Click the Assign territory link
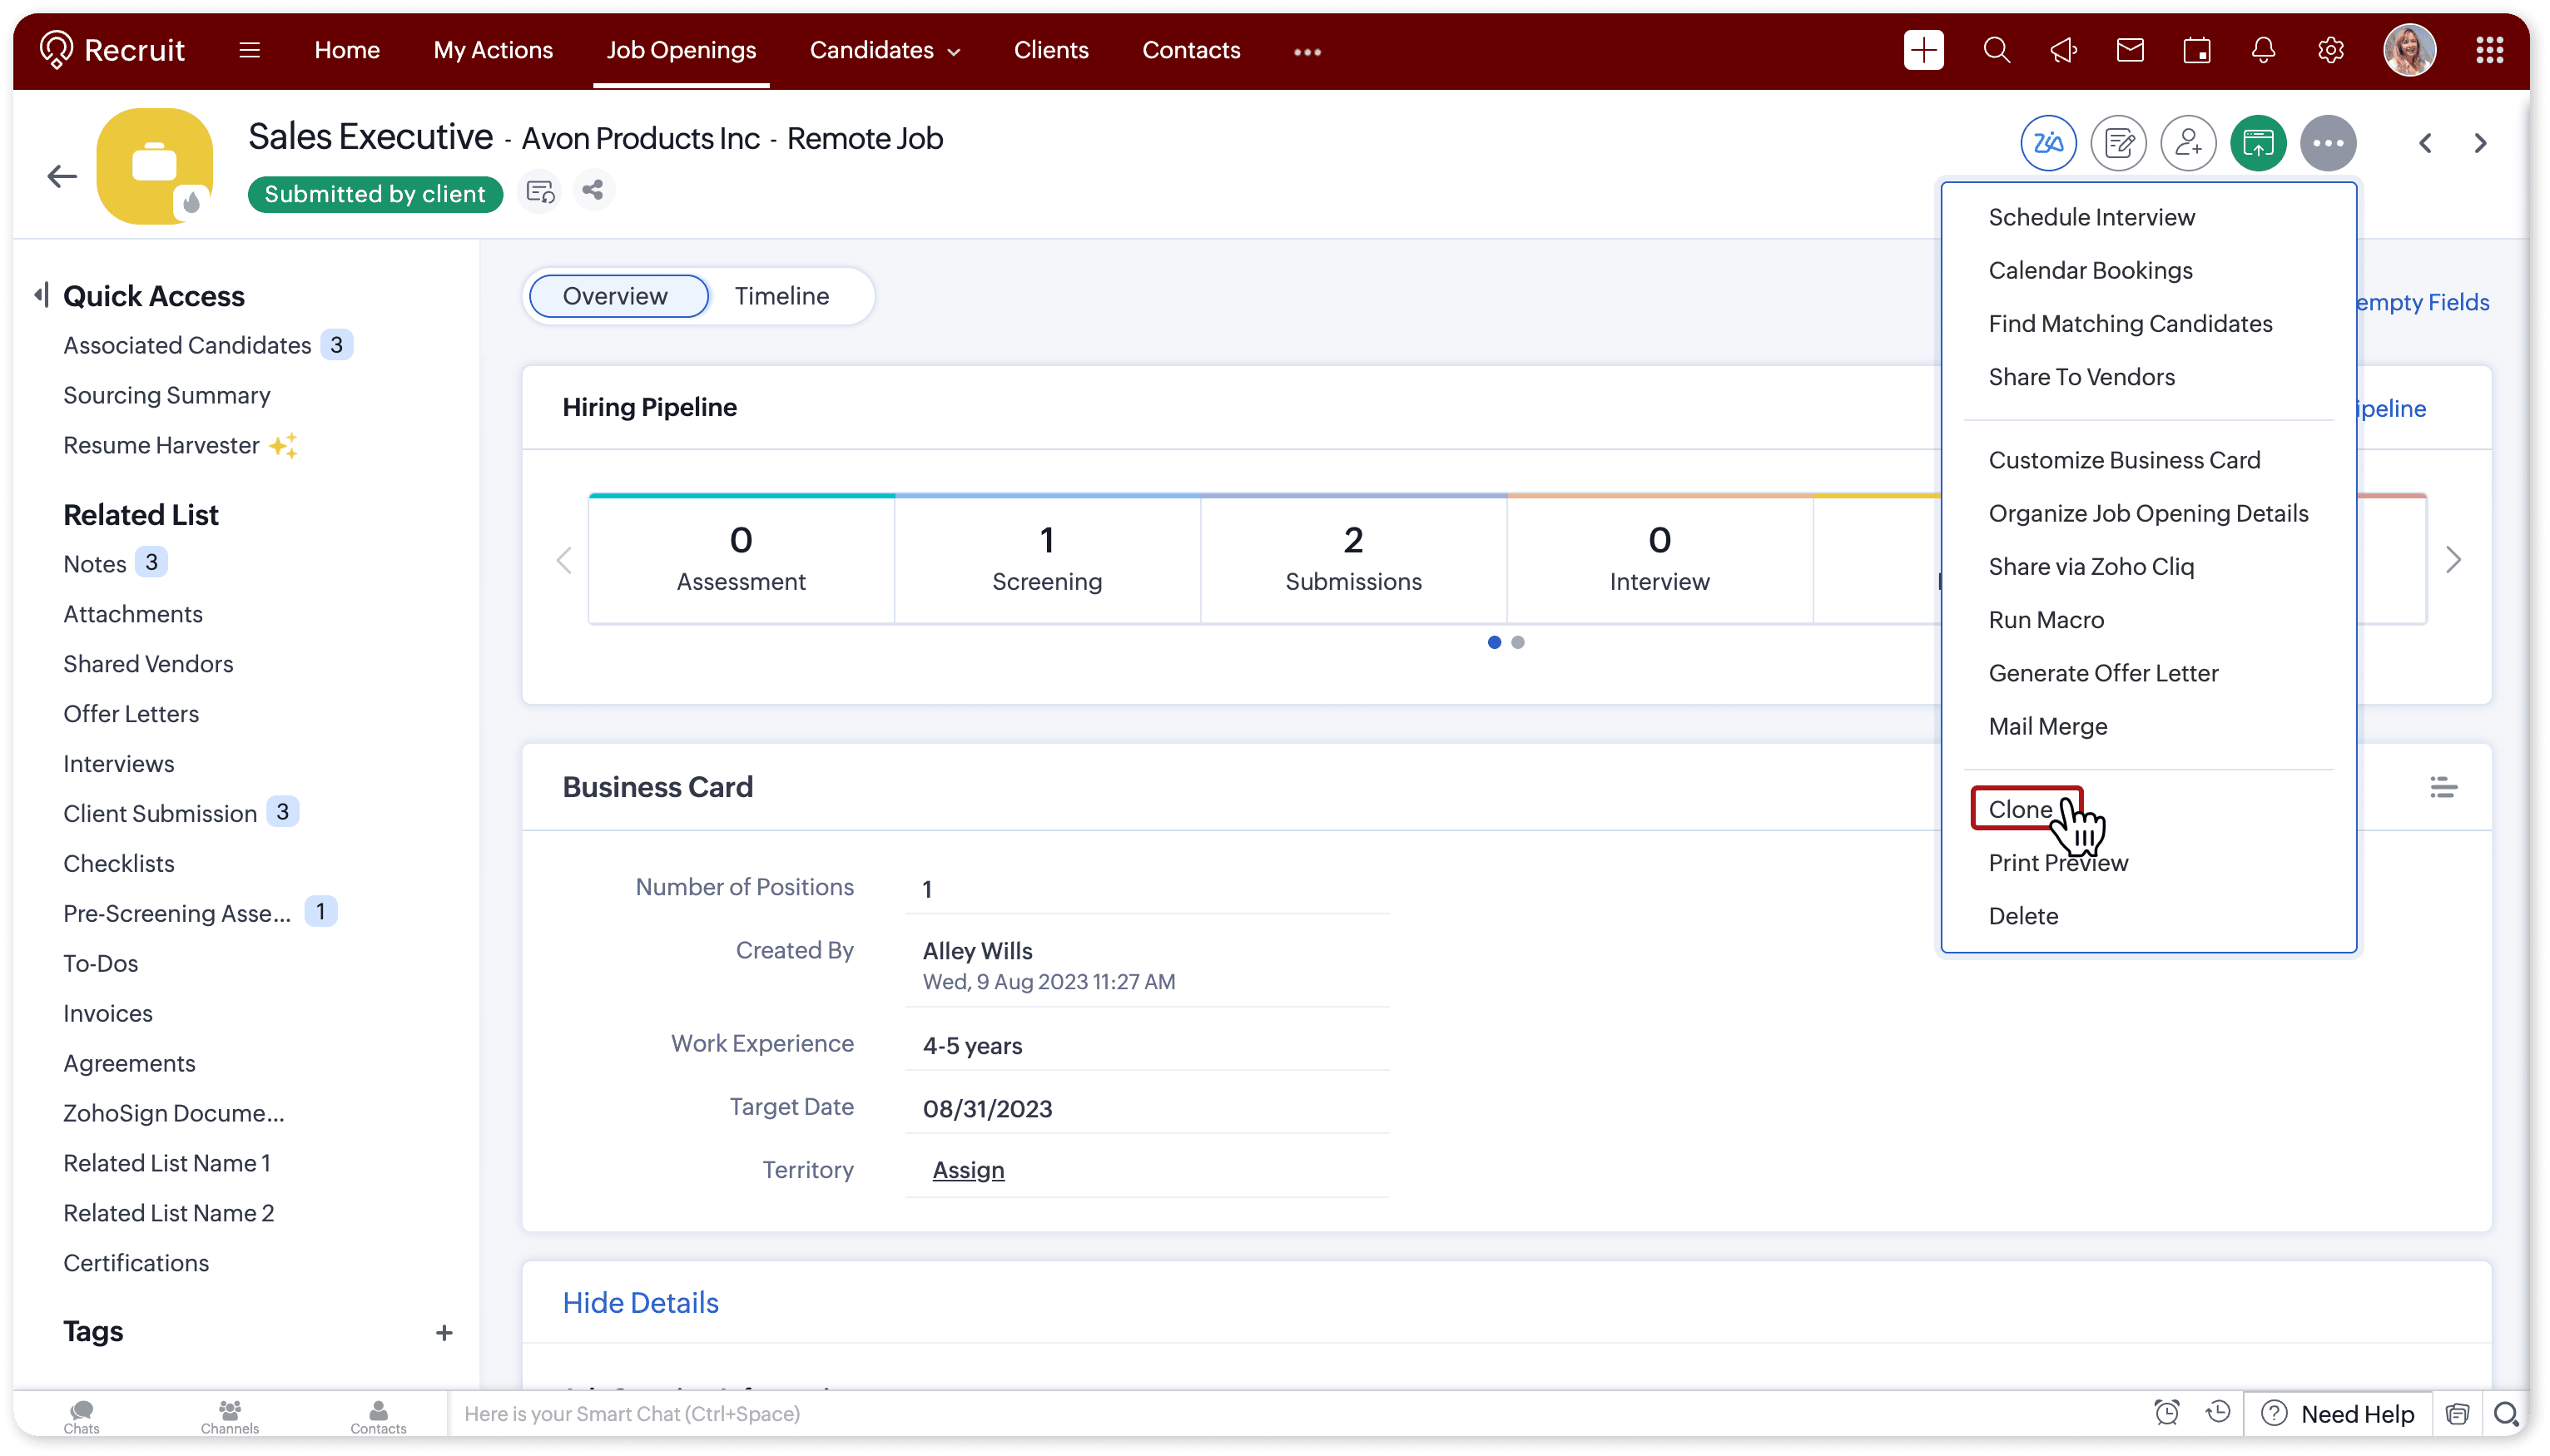Image resolution: width=2550 pixels, height=1456 pixels. coord(967,1170)
